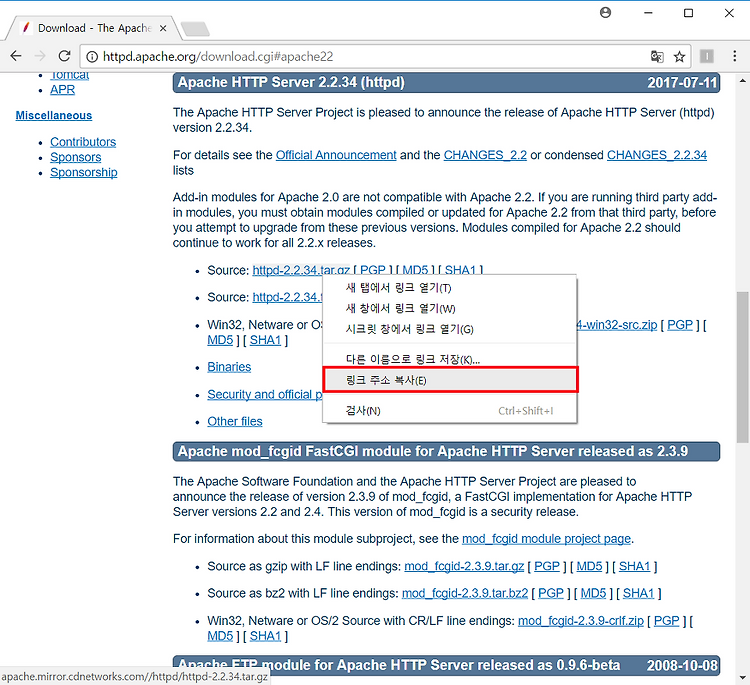Close the Download - The Apache tab
The image size is (750, 685).
(x=163, y=28)
